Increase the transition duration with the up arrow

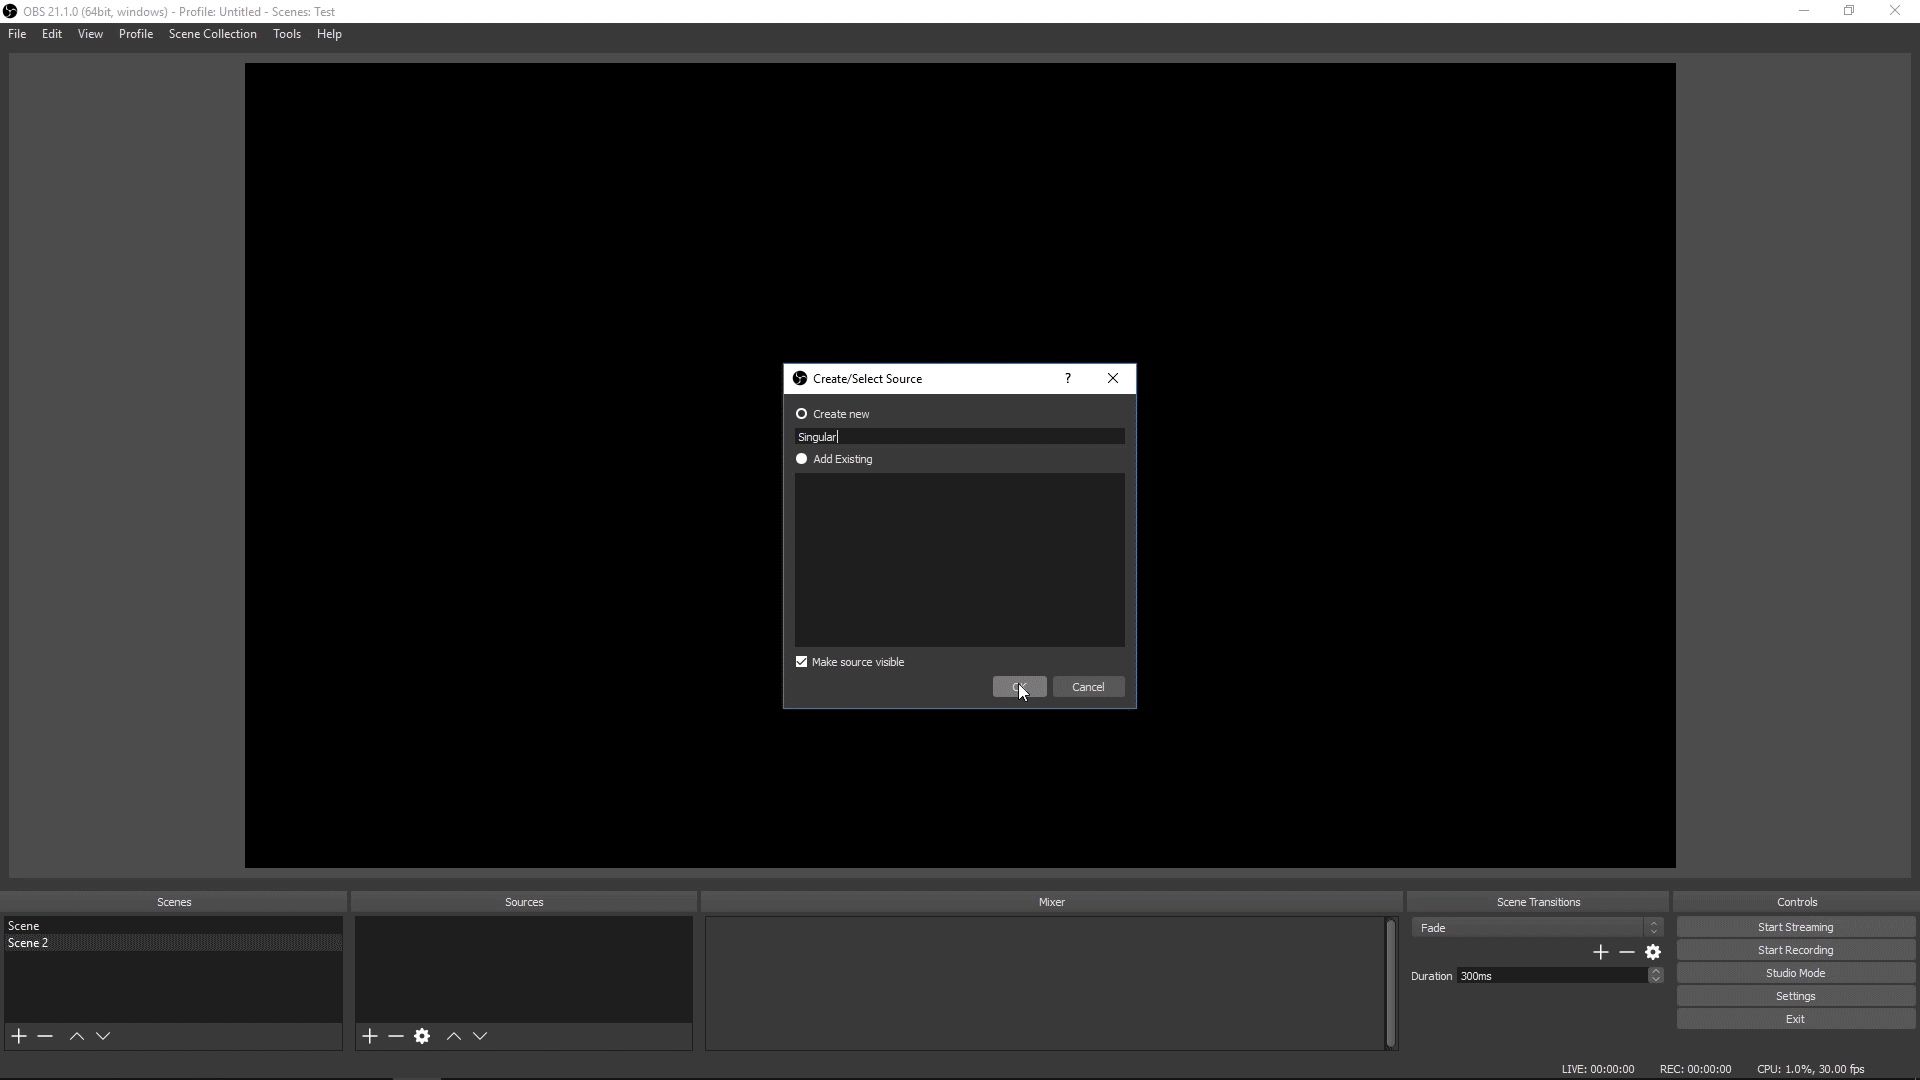(1656, 971)
